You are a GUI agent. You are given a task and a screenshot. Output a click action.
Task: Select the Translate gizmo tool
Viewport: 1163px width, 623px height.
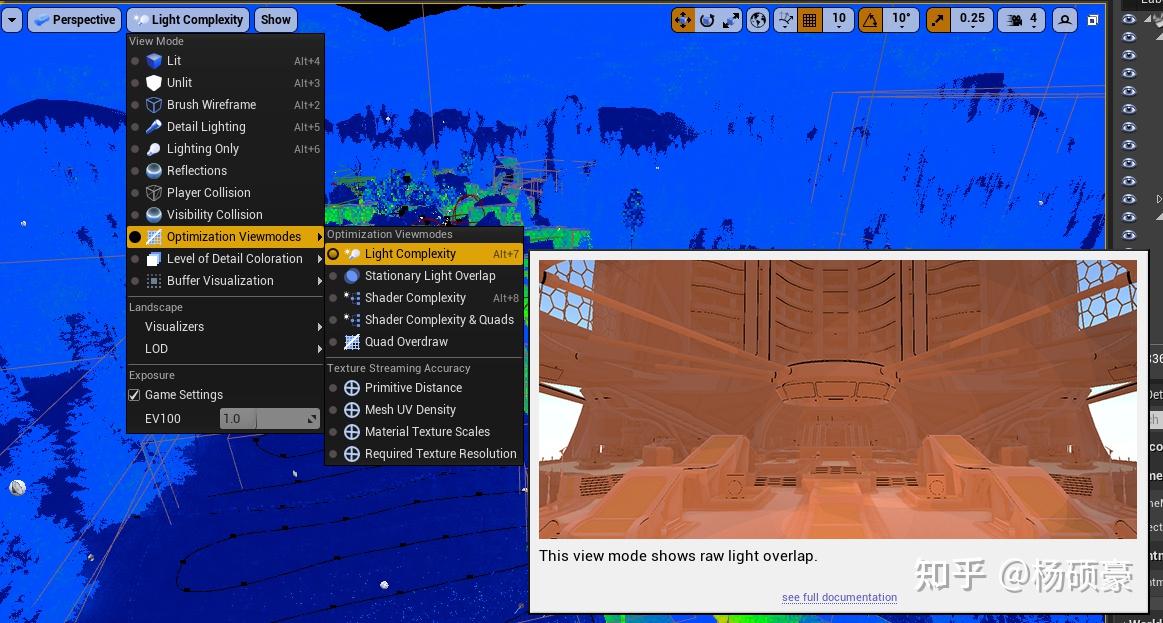point(682,20)
